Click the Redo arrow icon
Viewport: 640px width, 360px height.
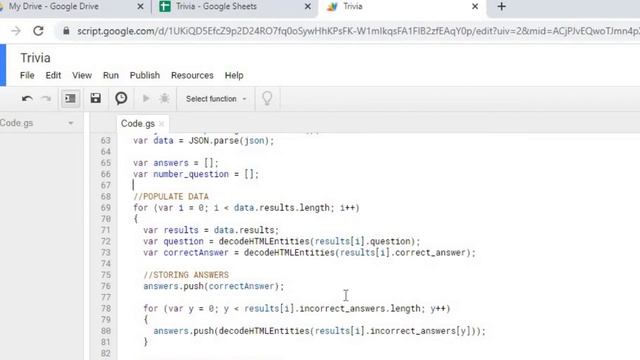[x=46, y=98]
